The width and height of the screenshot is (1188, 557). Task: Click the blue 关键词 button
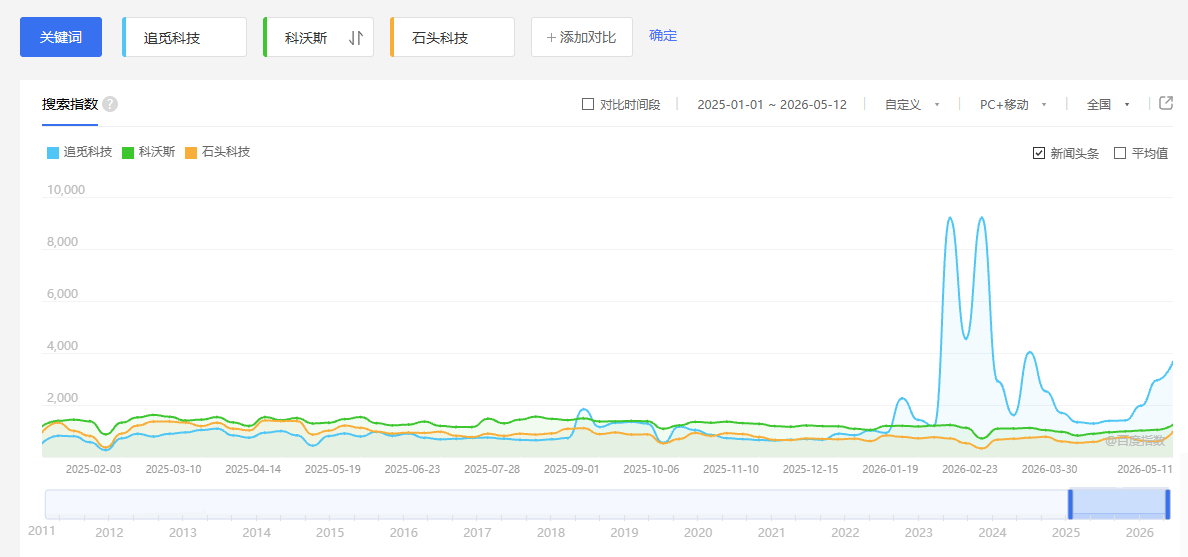coord(61,37)
